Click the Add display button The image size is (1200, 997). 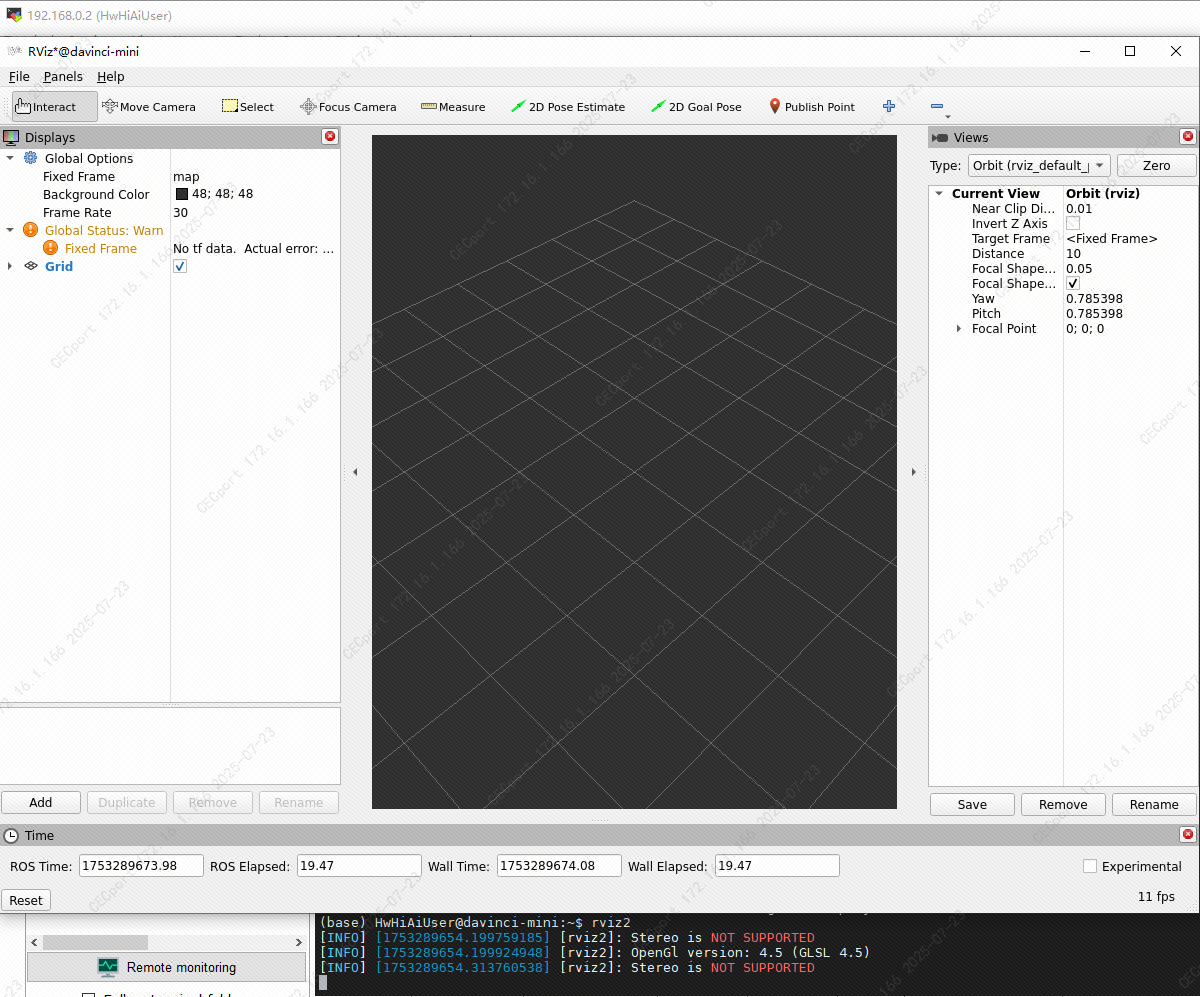coord(41,802)
